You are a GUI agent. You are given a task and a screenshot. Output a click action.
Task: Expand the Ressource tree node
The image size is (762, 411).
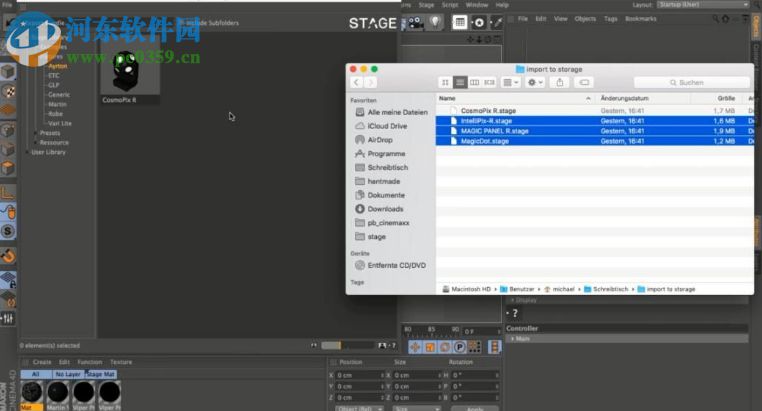[36, 143]
